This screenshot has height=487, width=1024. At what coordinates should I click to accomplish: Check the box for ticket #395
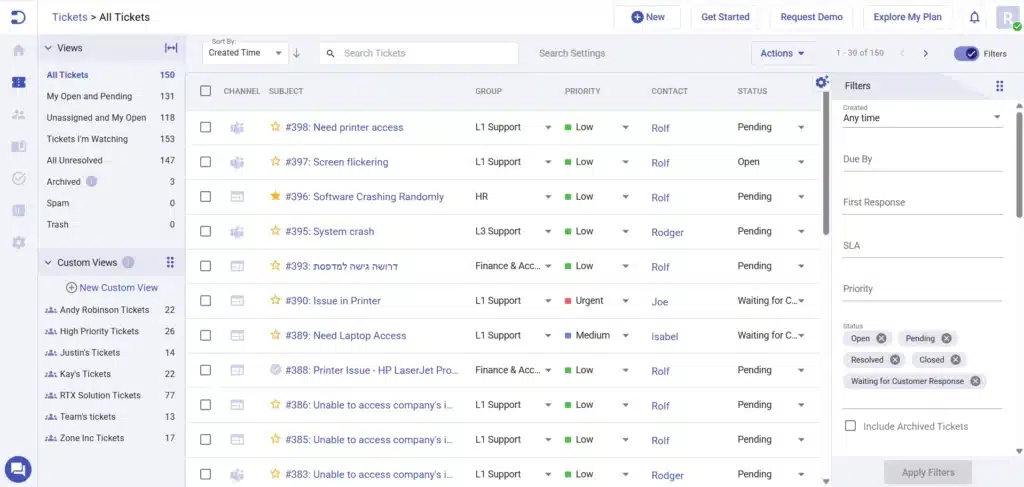206,231
